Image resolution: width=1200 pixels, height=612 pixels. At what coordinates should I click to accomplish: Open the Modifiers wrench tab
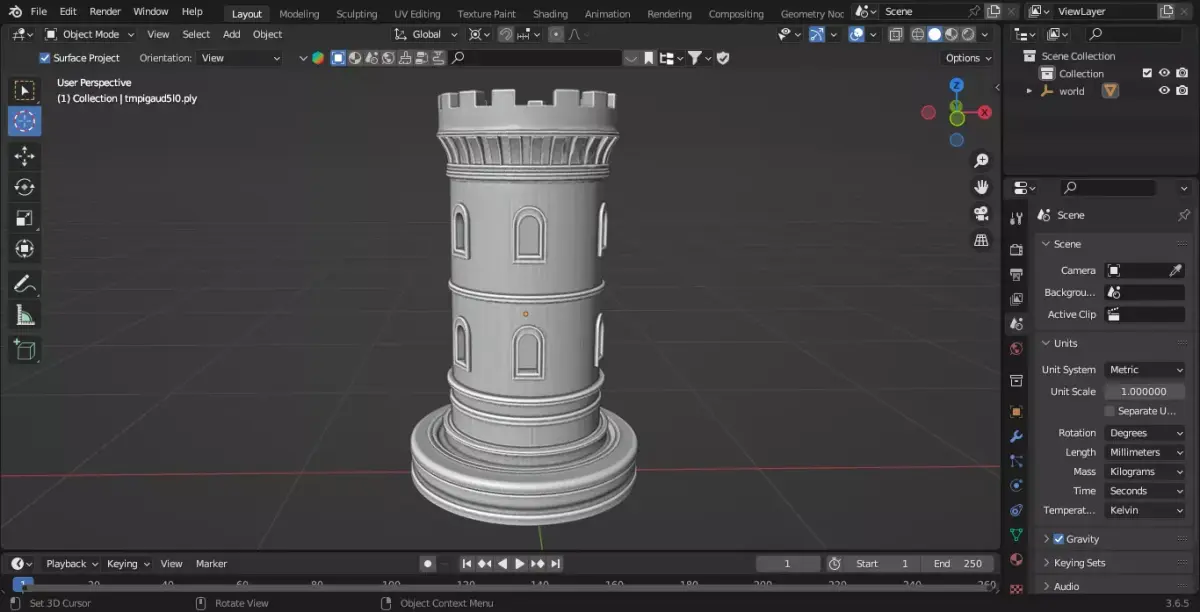[1016, 437]
